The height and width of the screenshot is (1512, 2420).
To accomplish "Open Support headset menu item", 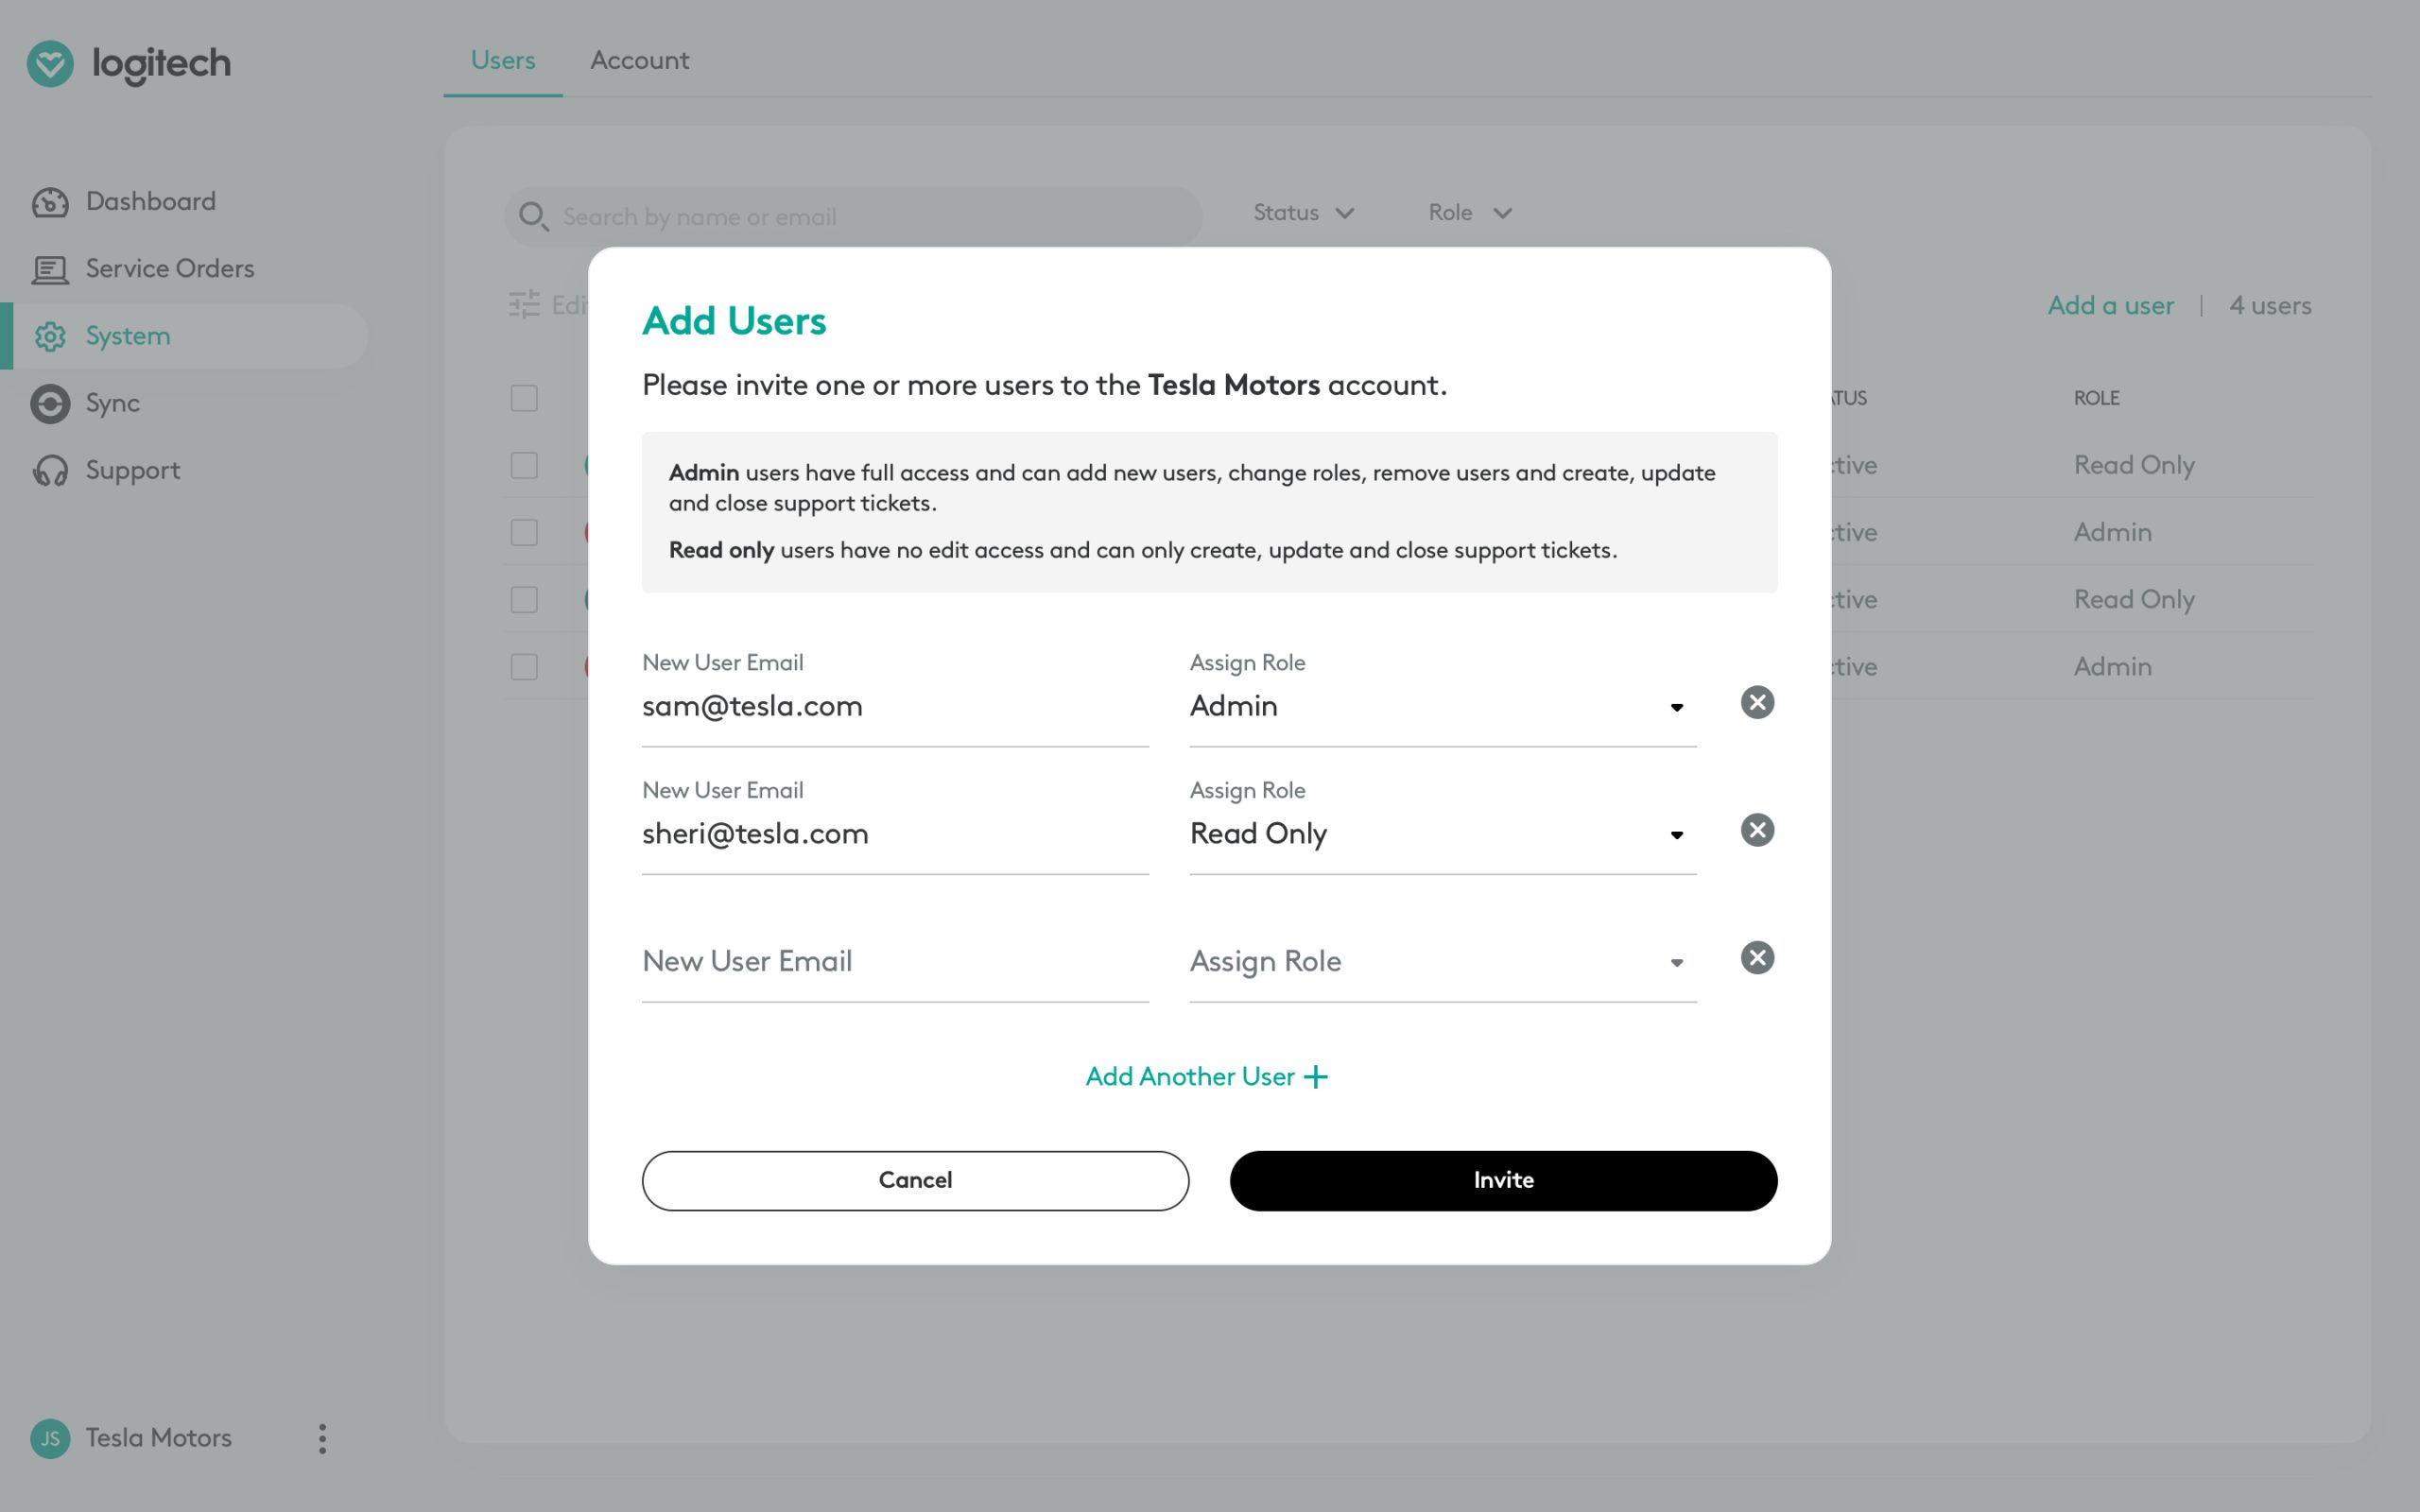I will (x=105, y=470).
